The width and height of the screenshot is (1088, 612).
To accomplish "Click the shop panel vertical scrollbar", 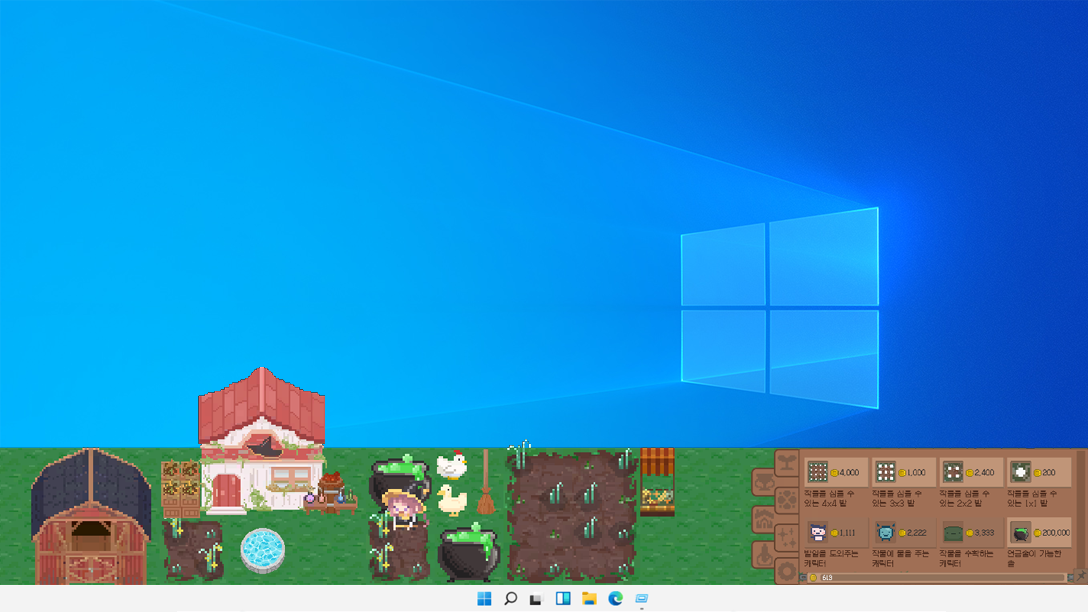I will [x=1080, y=510].
